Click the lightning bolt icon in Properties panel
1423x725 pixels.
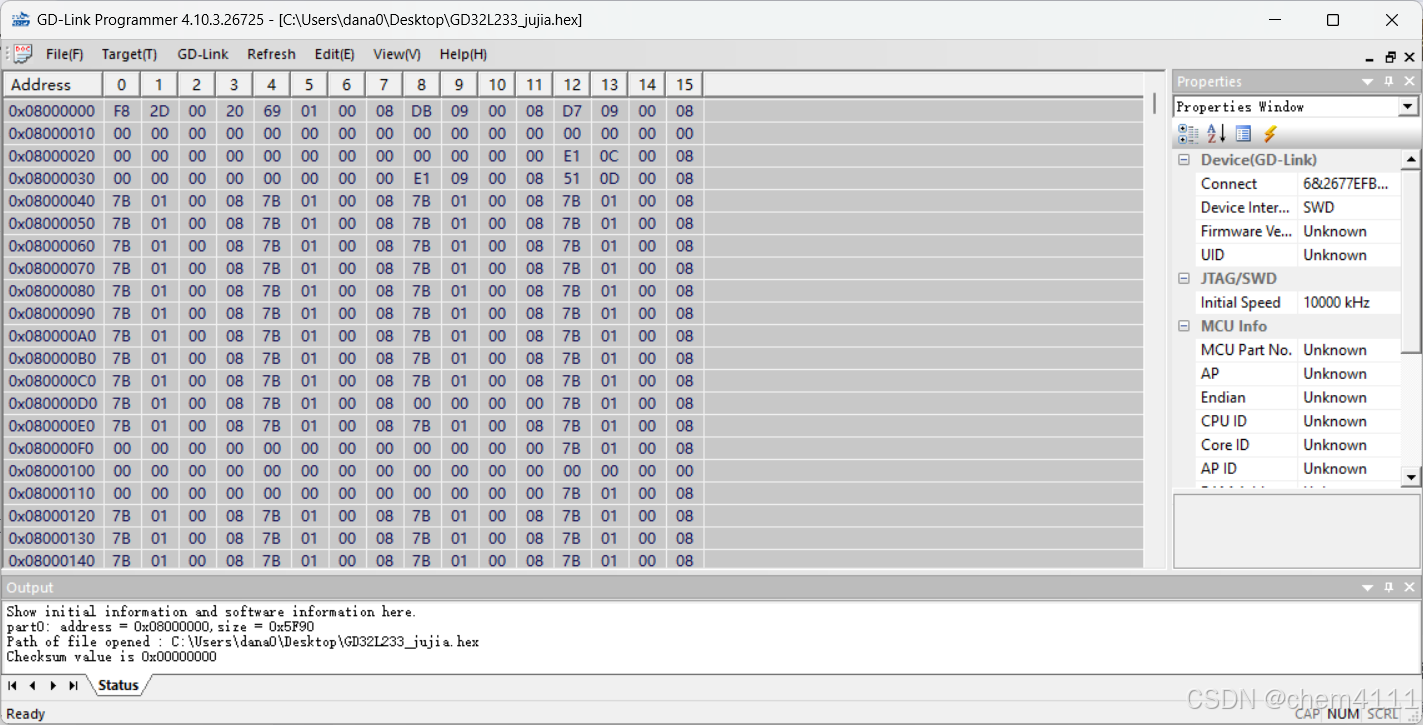coord(1268,133)
